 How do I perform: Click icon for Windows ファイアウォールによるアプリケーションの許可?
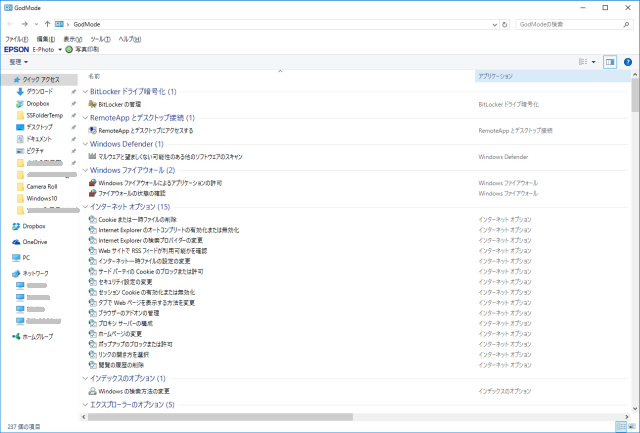click(x=92, y=183)
